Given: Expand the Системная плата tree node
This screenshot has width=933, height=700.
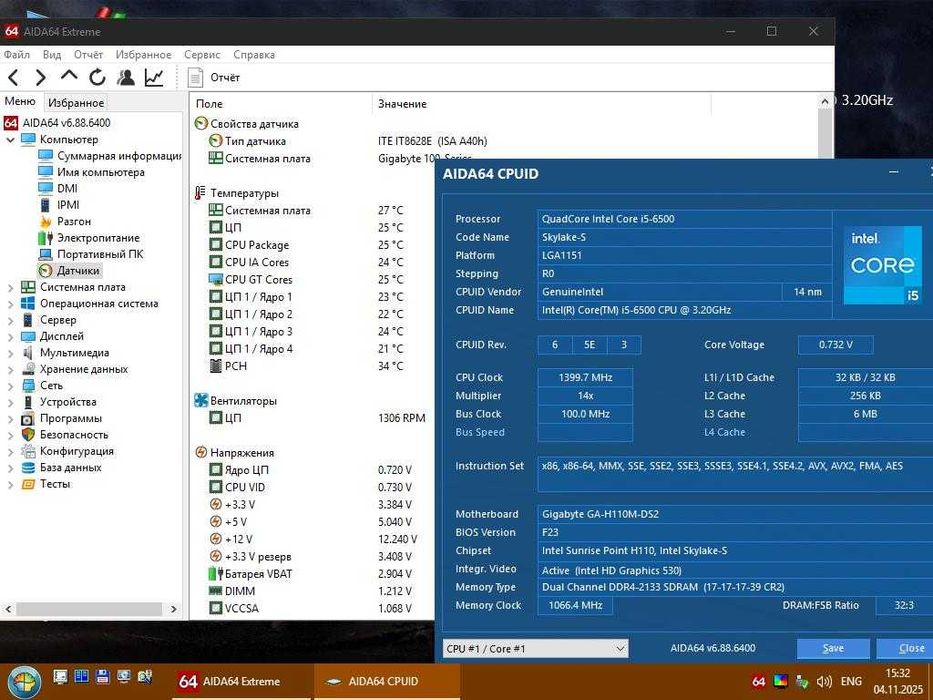Looking at the screenshot, I should point(10,288).
